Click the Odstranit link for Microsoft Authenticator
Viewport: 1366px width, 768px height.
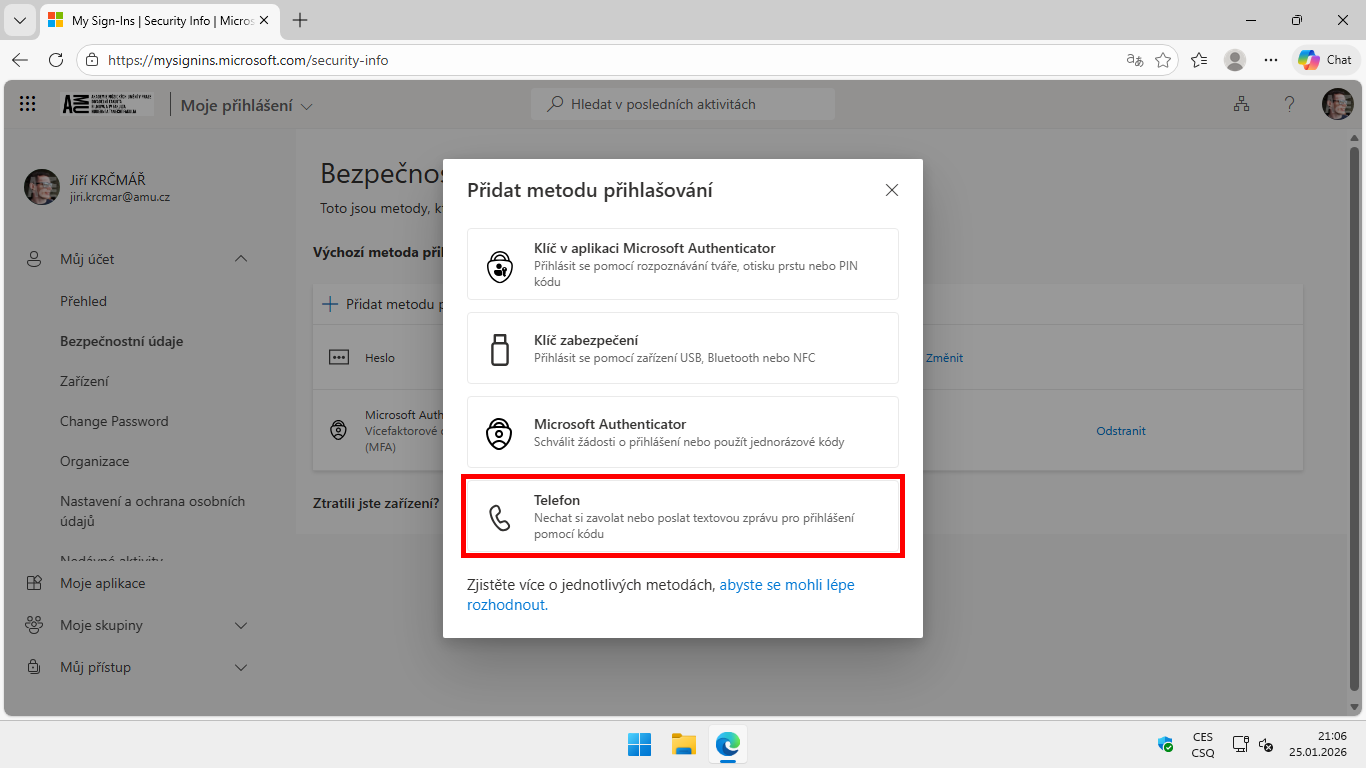coord(1120,430)
